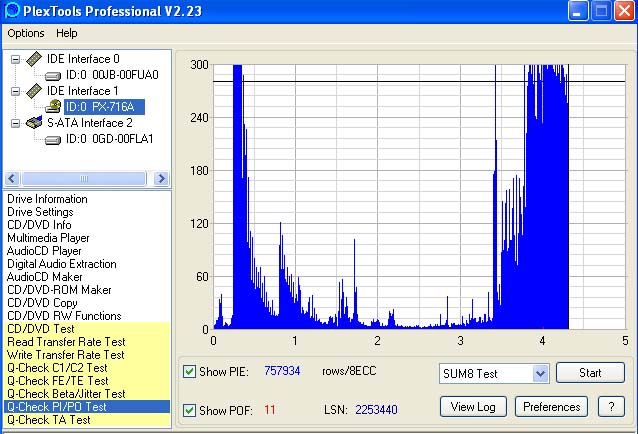Open AudioCD Maker

[45, 277]
